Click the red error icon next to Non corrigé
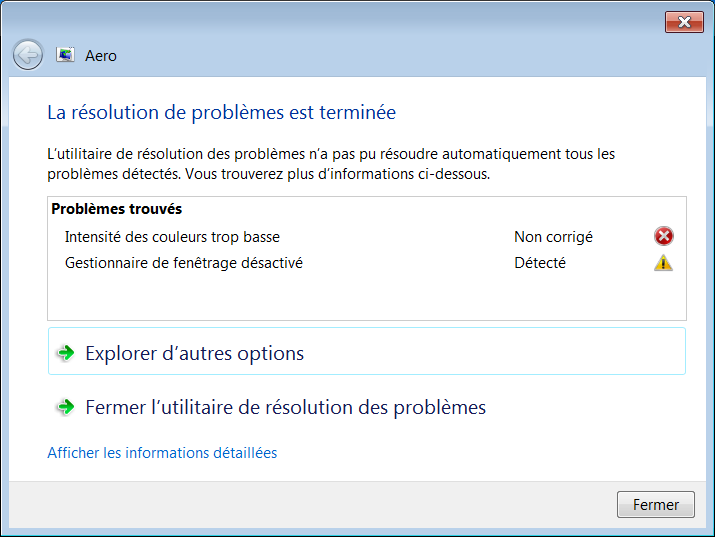The width and height of the screenshot is (715, 537). [x=663, y=236]
